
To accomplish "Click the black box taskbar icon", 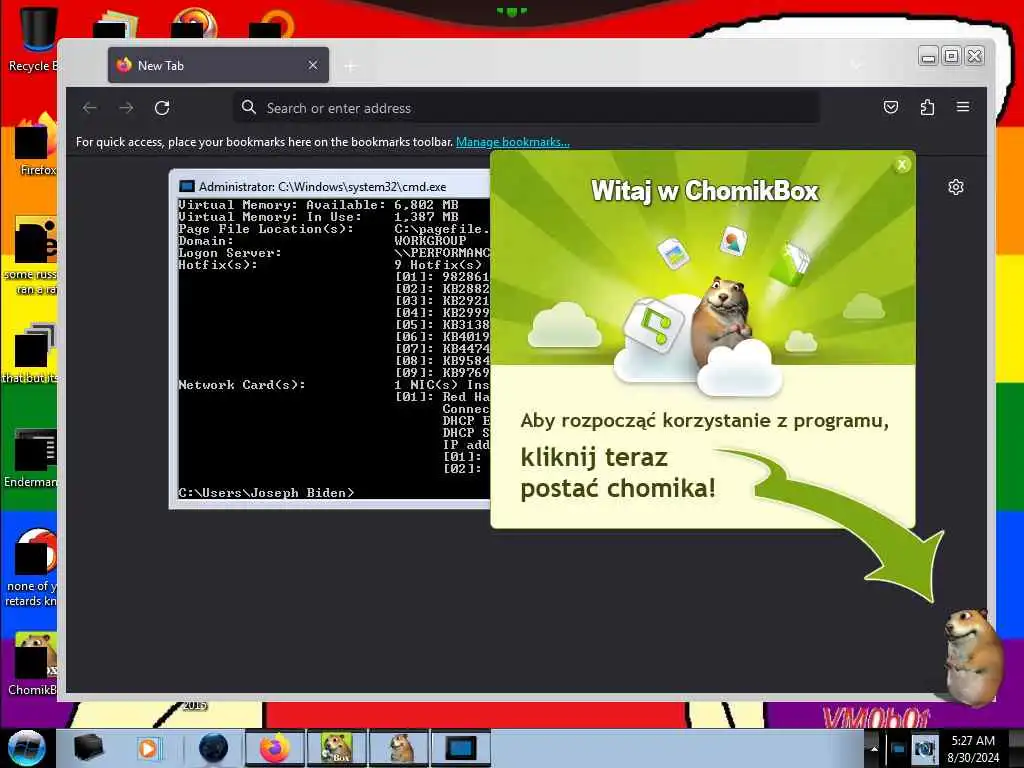I will [88, 748].
